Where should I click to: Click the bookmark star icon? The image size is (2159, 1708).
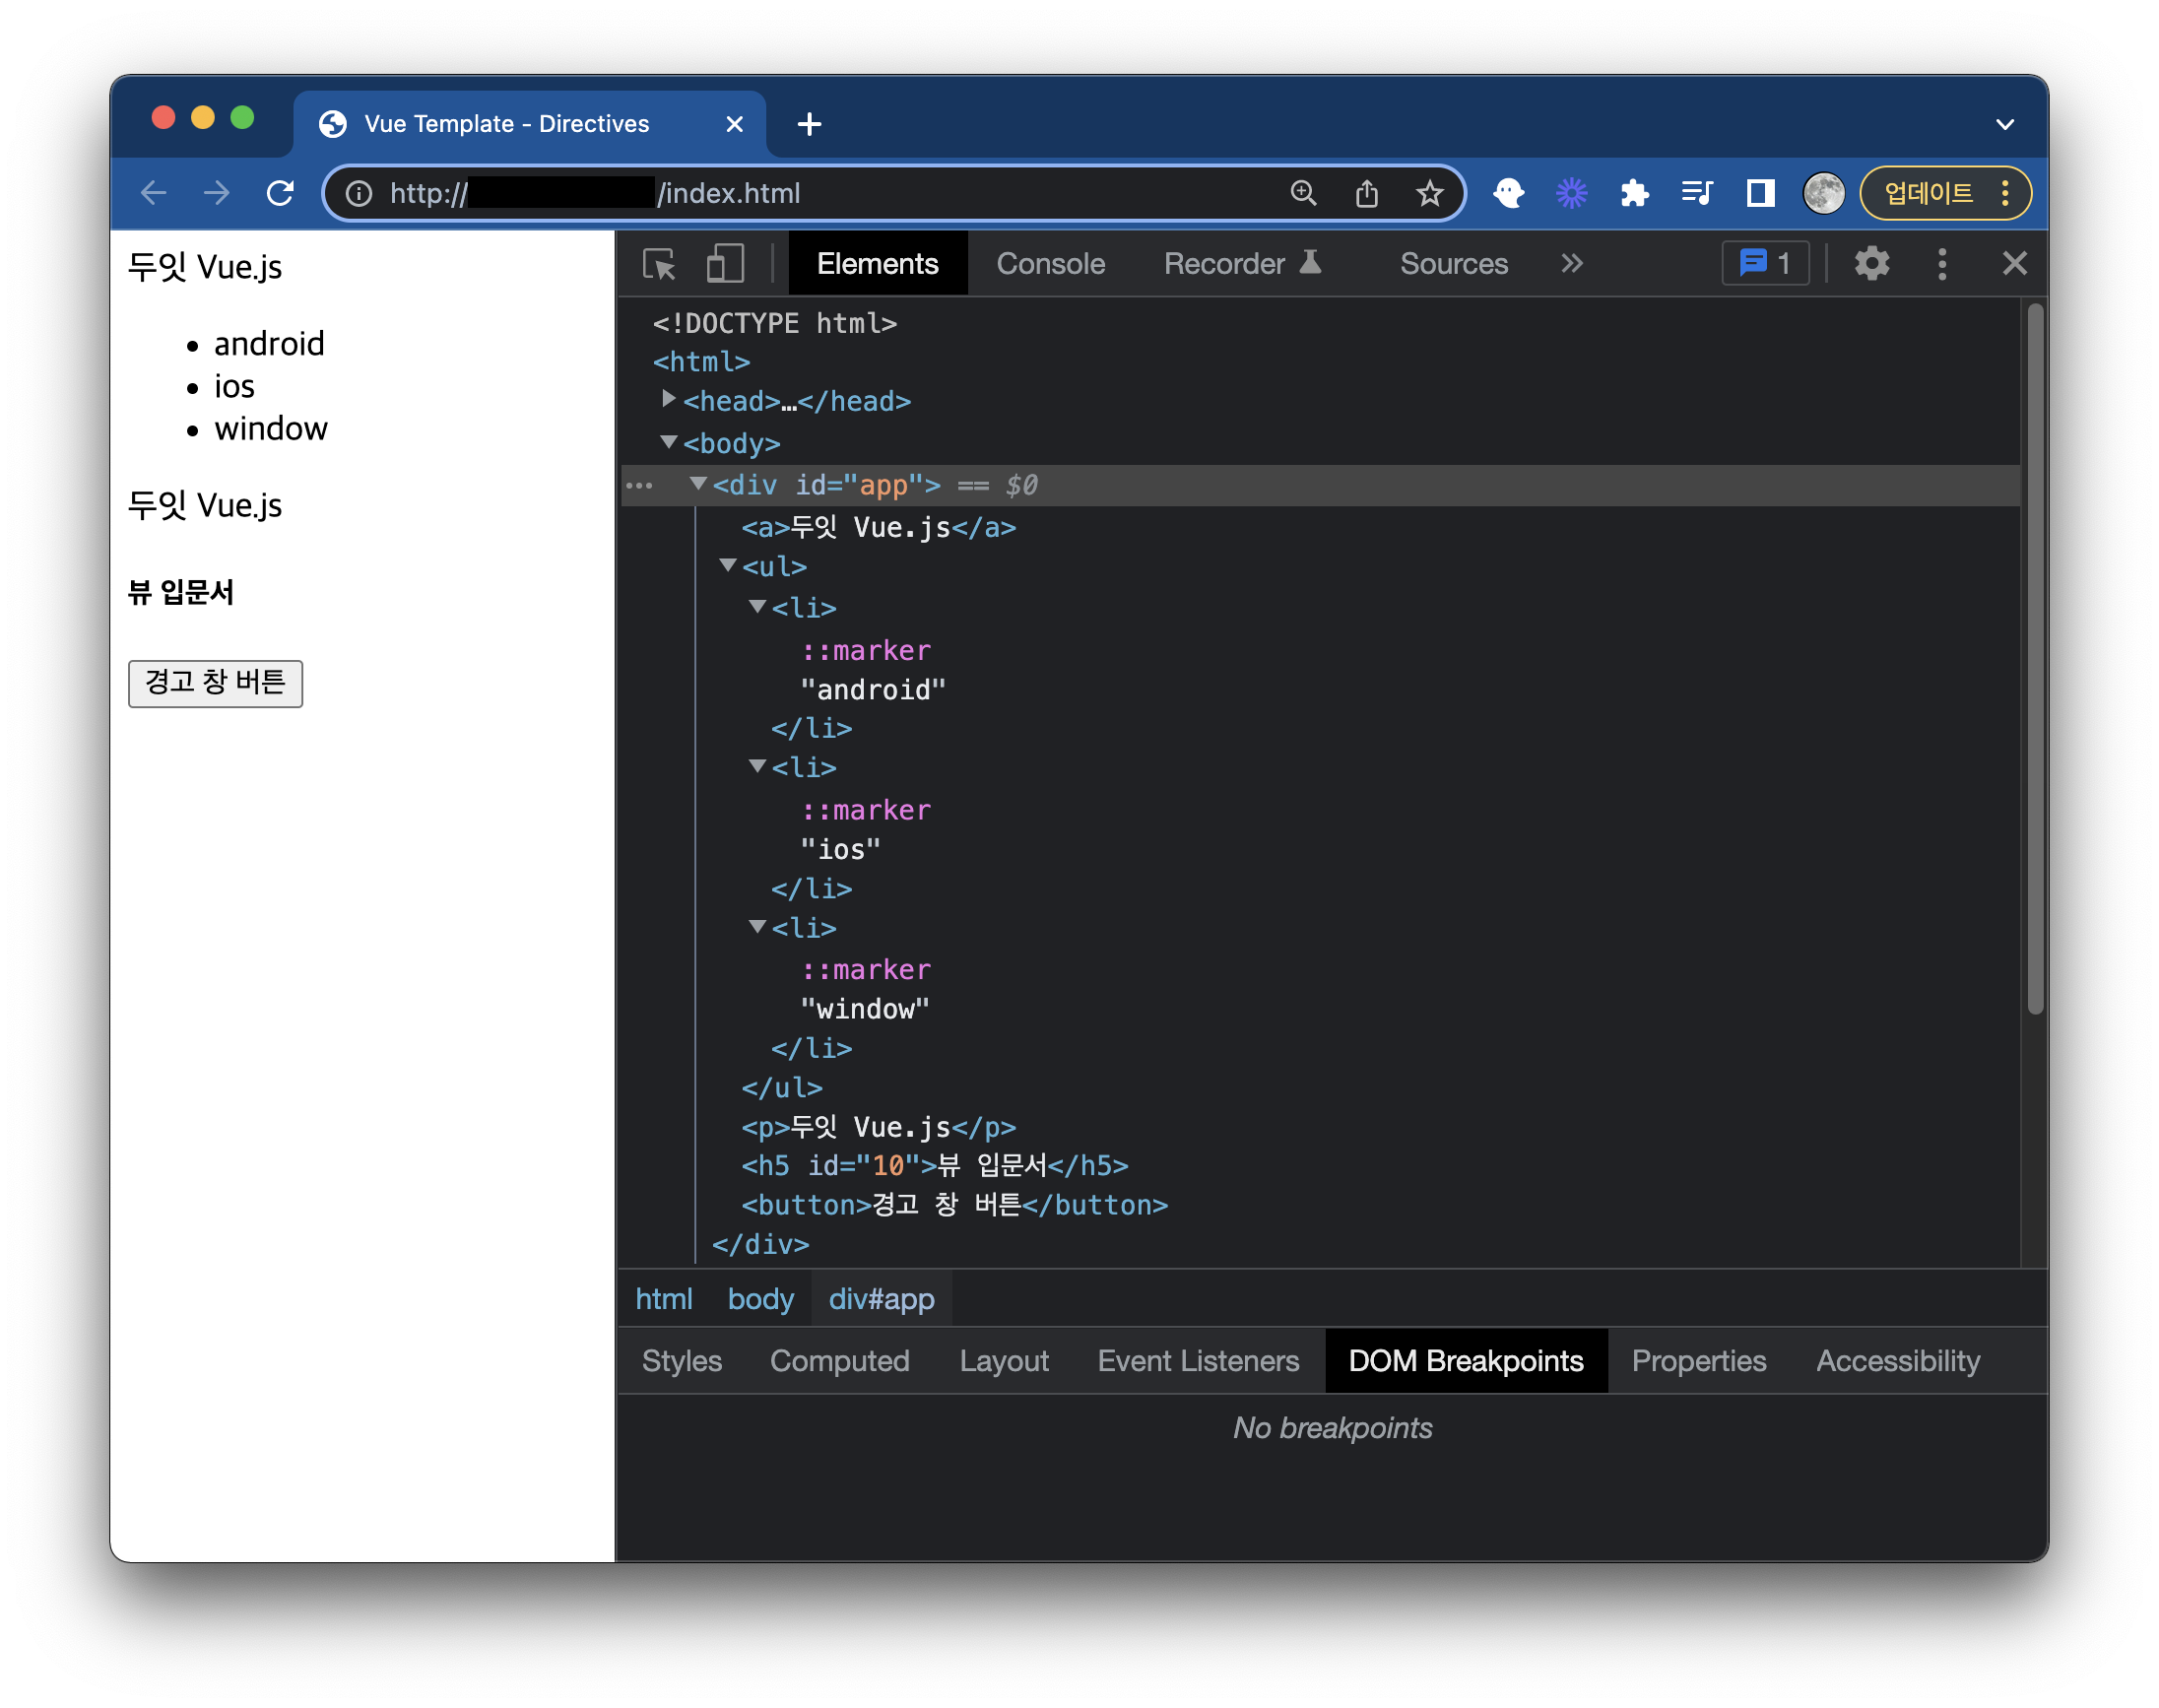pos(1429,193)
